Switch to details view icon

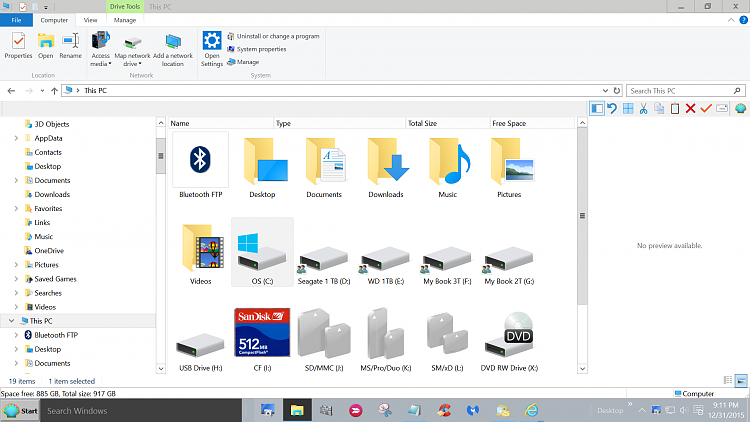(728, 380)
